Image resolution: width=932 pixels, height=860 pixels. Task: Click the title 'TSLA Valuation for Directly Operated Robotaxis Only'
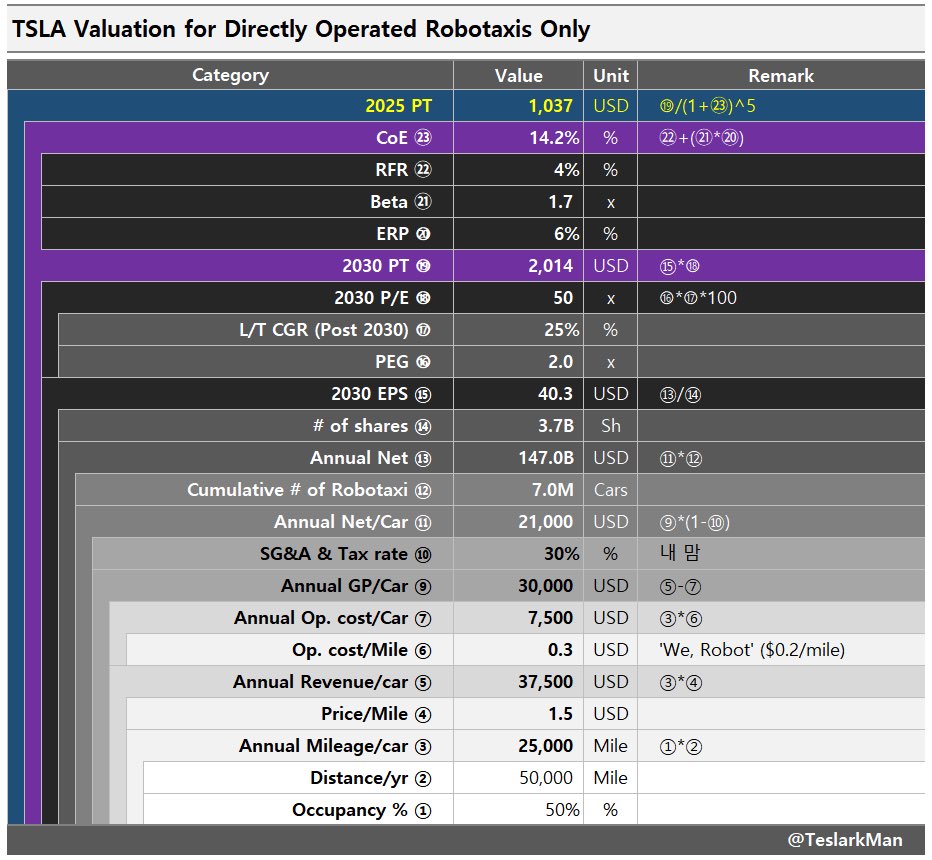click(x=301, y=29)
